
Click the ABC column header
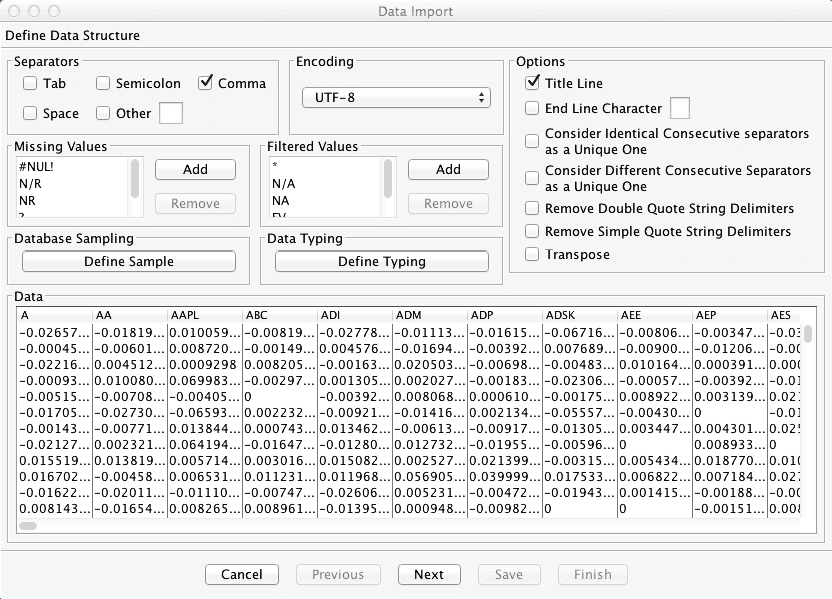[x=280, y=315]
